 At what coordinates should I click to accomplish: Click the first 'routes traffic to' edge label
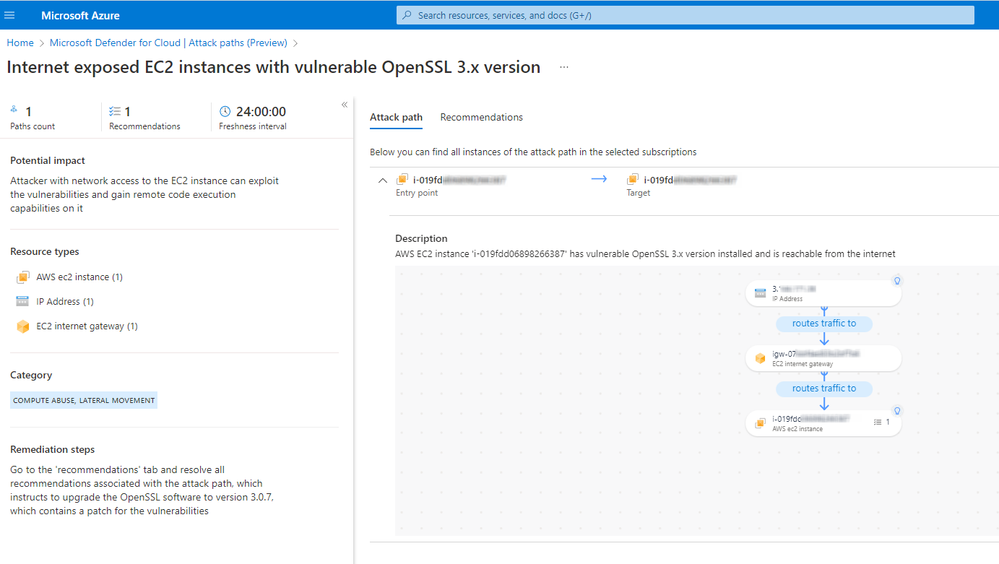pyautogui.click(x=824, y=324)
